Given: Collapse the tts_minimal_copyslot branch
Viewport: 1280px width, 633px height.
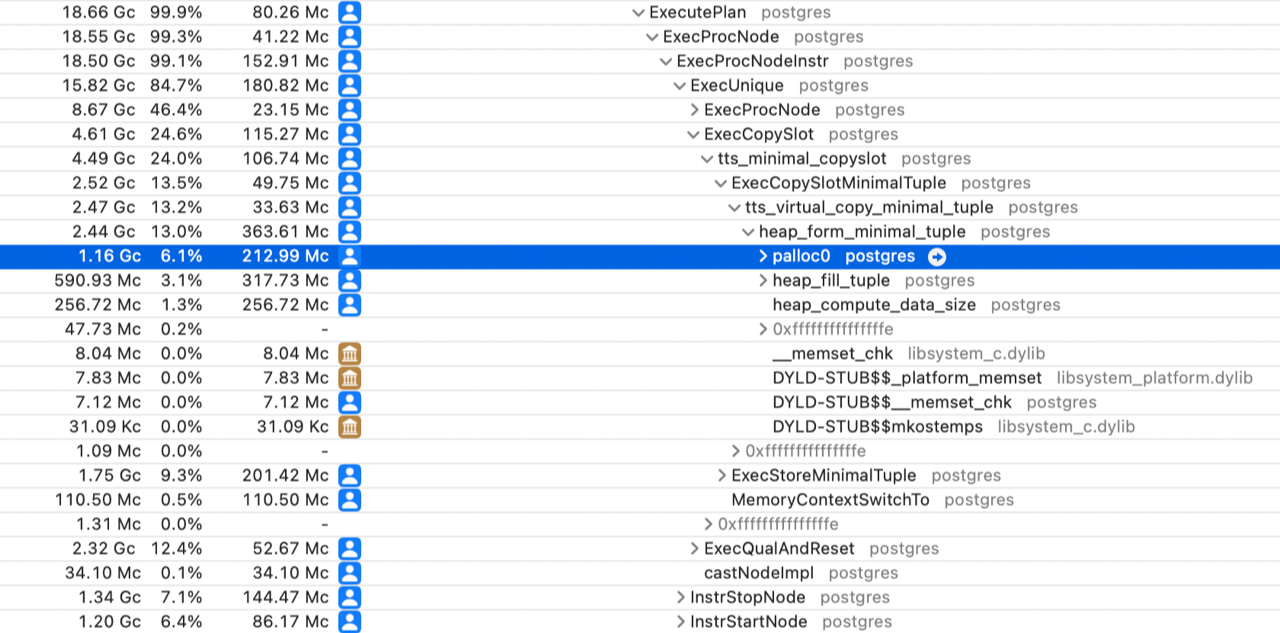Looking at the screenshot, I should coord(708,159).
